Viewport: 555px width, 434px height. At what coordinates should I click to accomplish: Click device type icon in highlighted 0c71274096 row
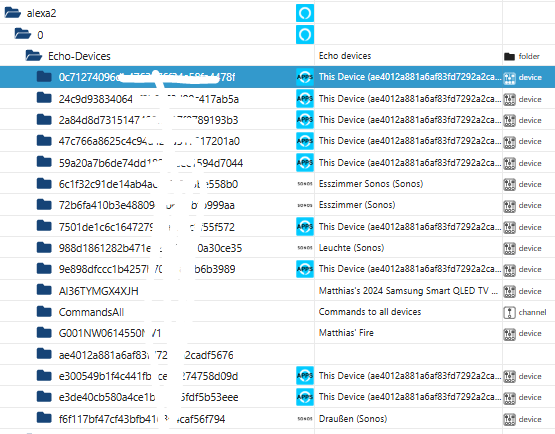tap(509, 78)
